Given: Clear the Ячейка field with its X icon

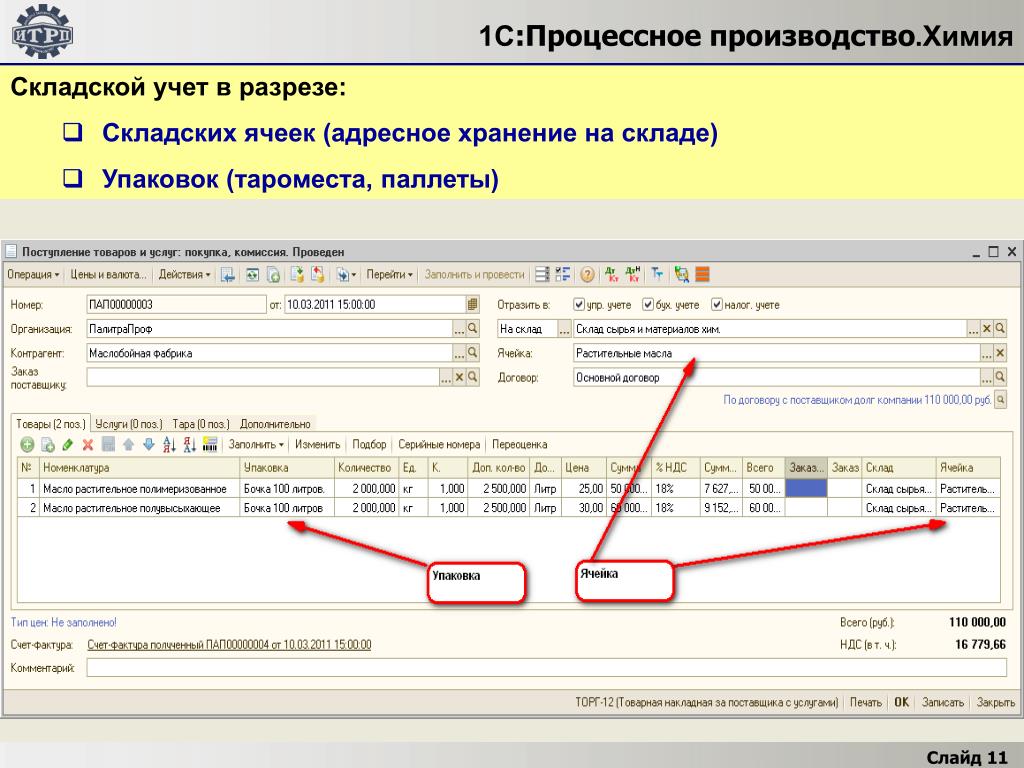Looking at the screenshot, I should pyautogui.click(x=1000, y=353).
